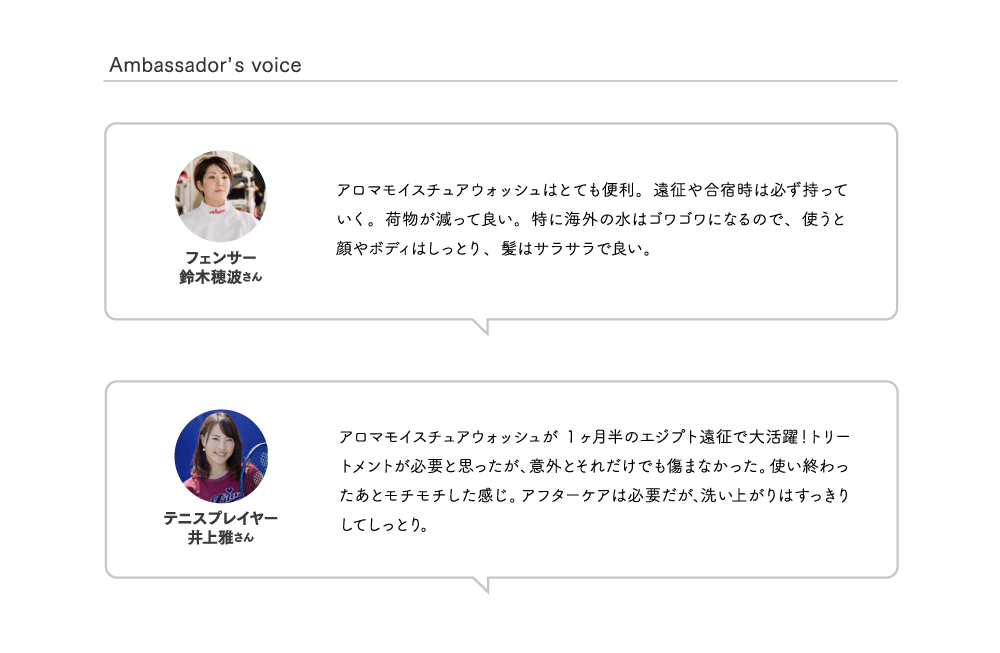Click the phrase 遠征や合宿時は必ず持って
The height and width of the screenshot is (653, 1000).
tap(751, 190)
